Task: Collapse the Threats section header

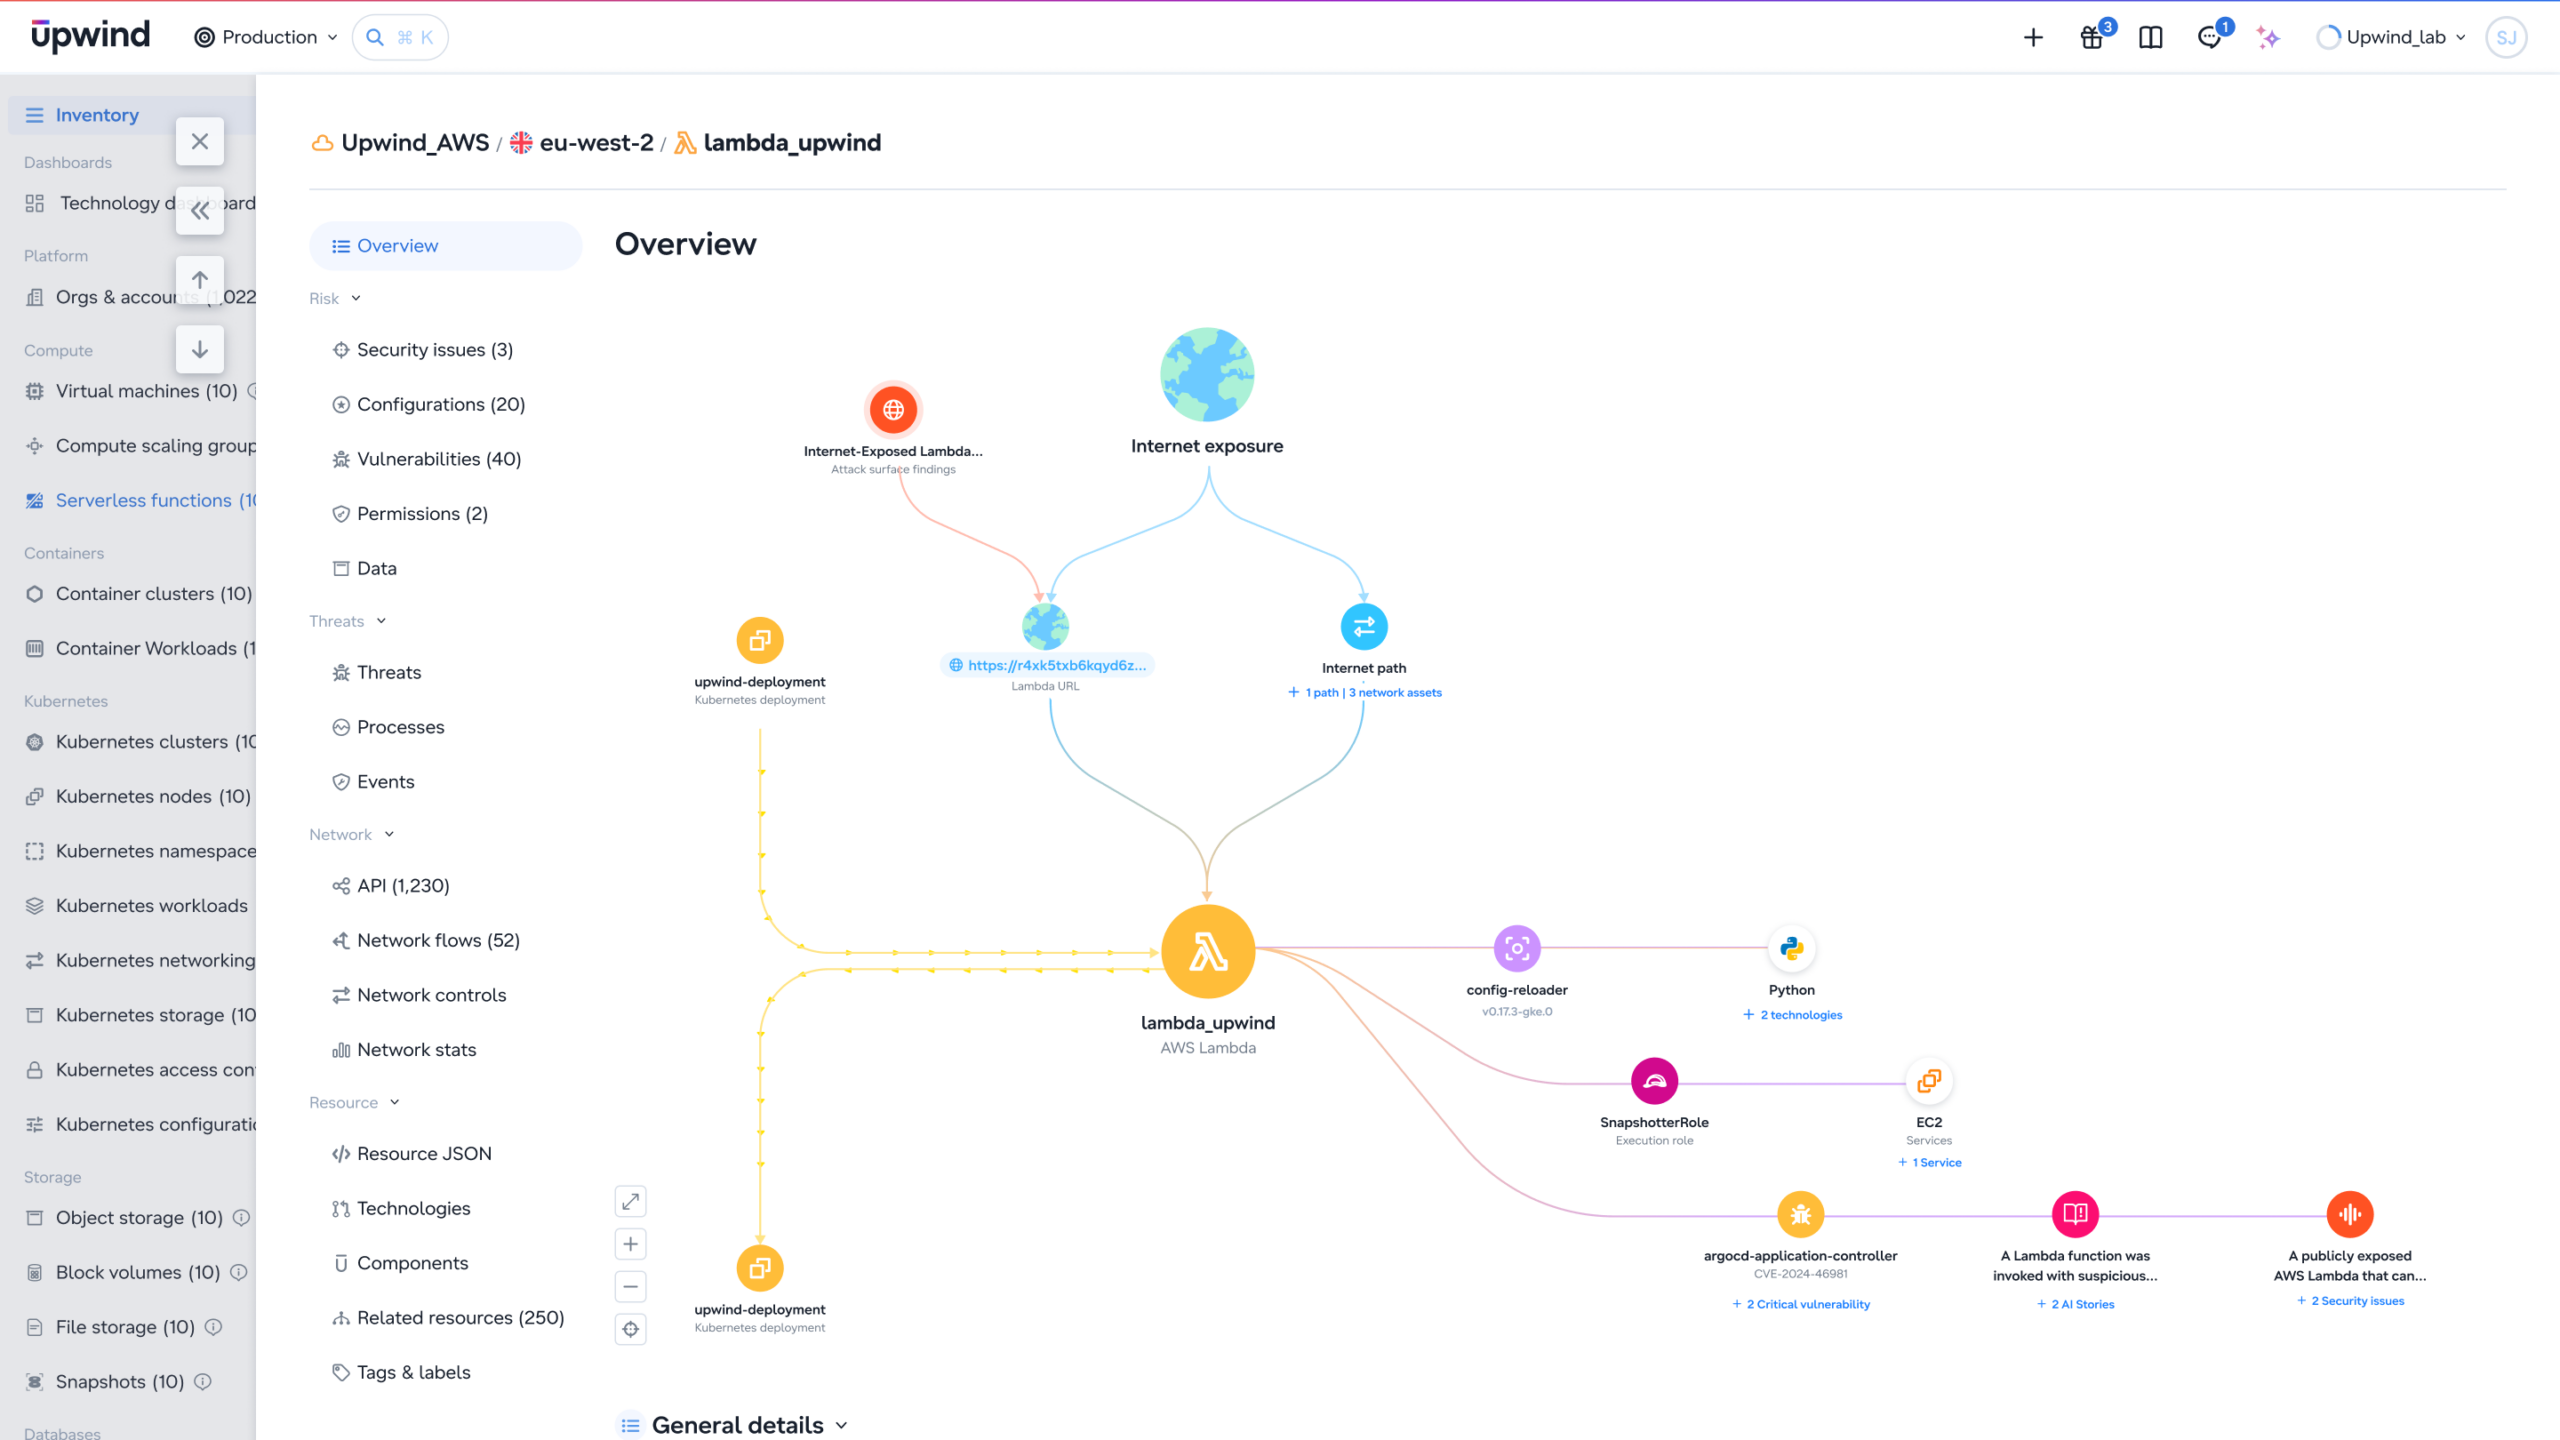Action: (x=347, y=621)
